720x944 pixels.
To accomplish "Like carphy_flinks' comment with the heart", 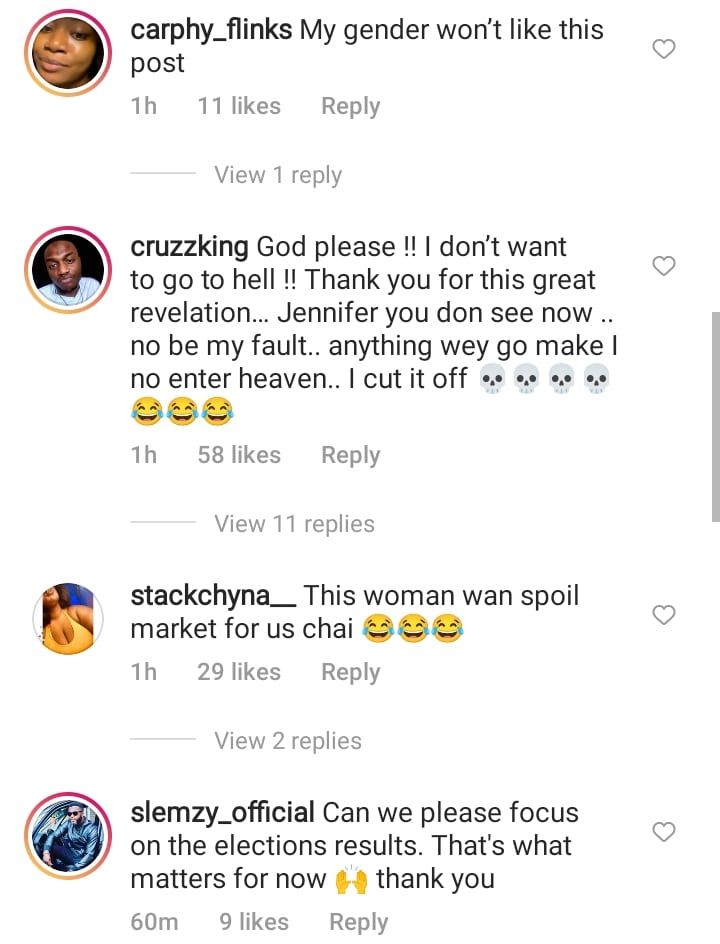I will [x=664, y=49].
